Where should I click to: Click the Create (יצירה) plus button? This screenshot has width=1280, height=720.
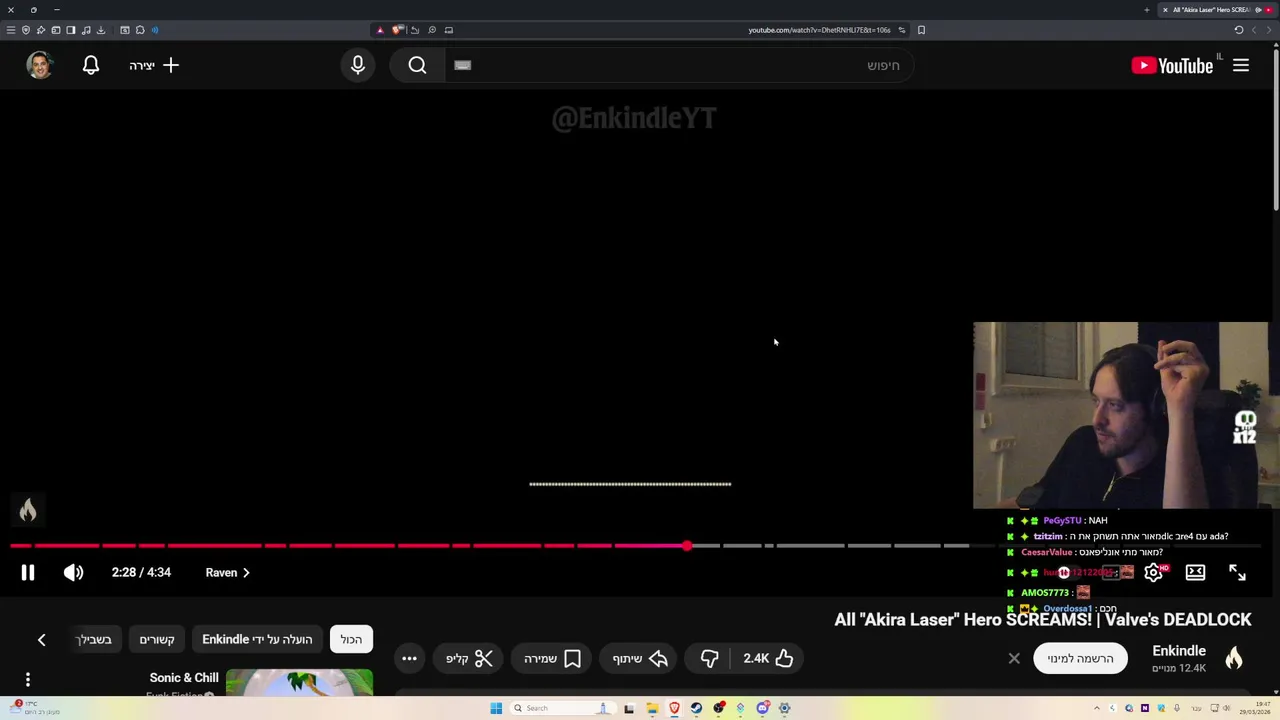pyautogui.click(x=154, y=65)
